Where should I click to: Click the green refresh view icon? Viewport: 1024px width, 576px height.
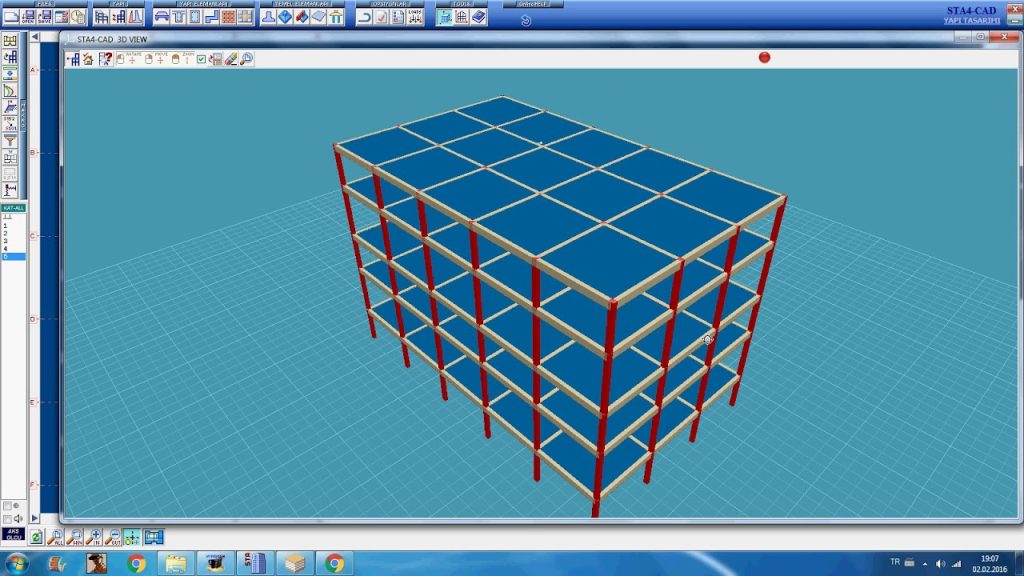[36, 537]
